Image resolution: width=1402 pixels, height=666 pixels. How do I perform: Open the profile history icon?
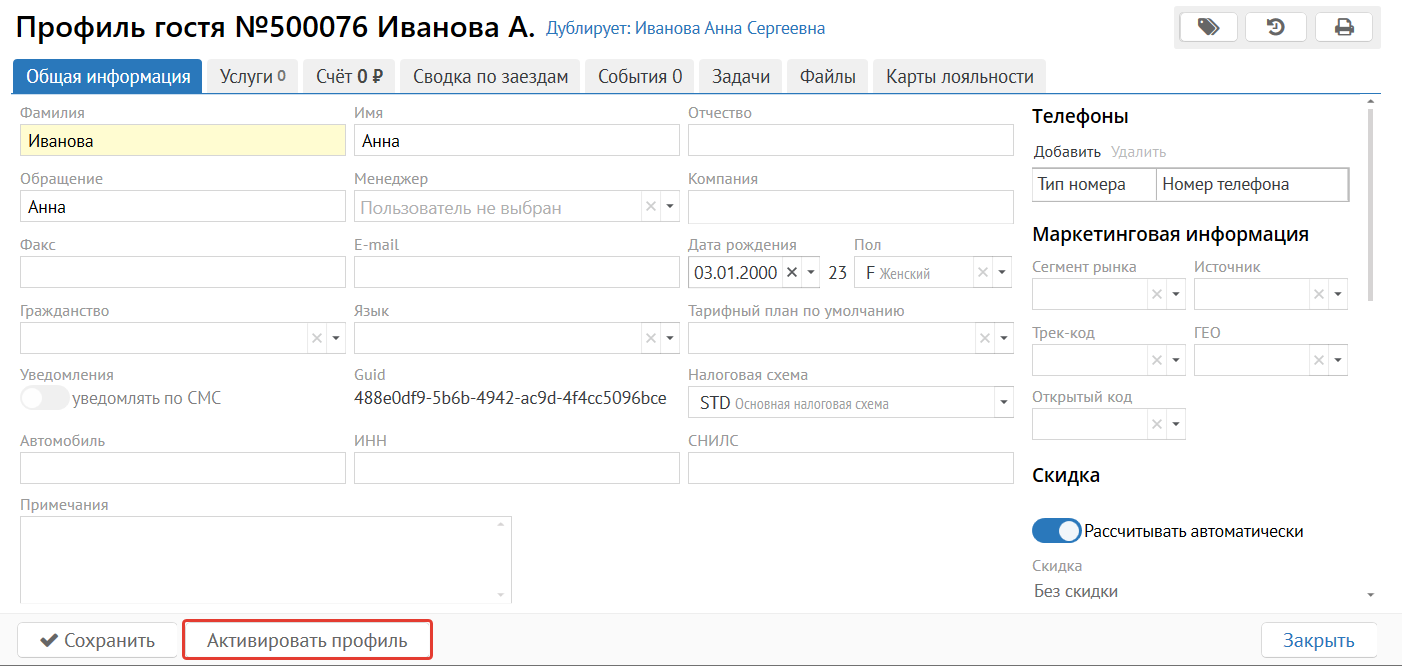point(1276,27)
